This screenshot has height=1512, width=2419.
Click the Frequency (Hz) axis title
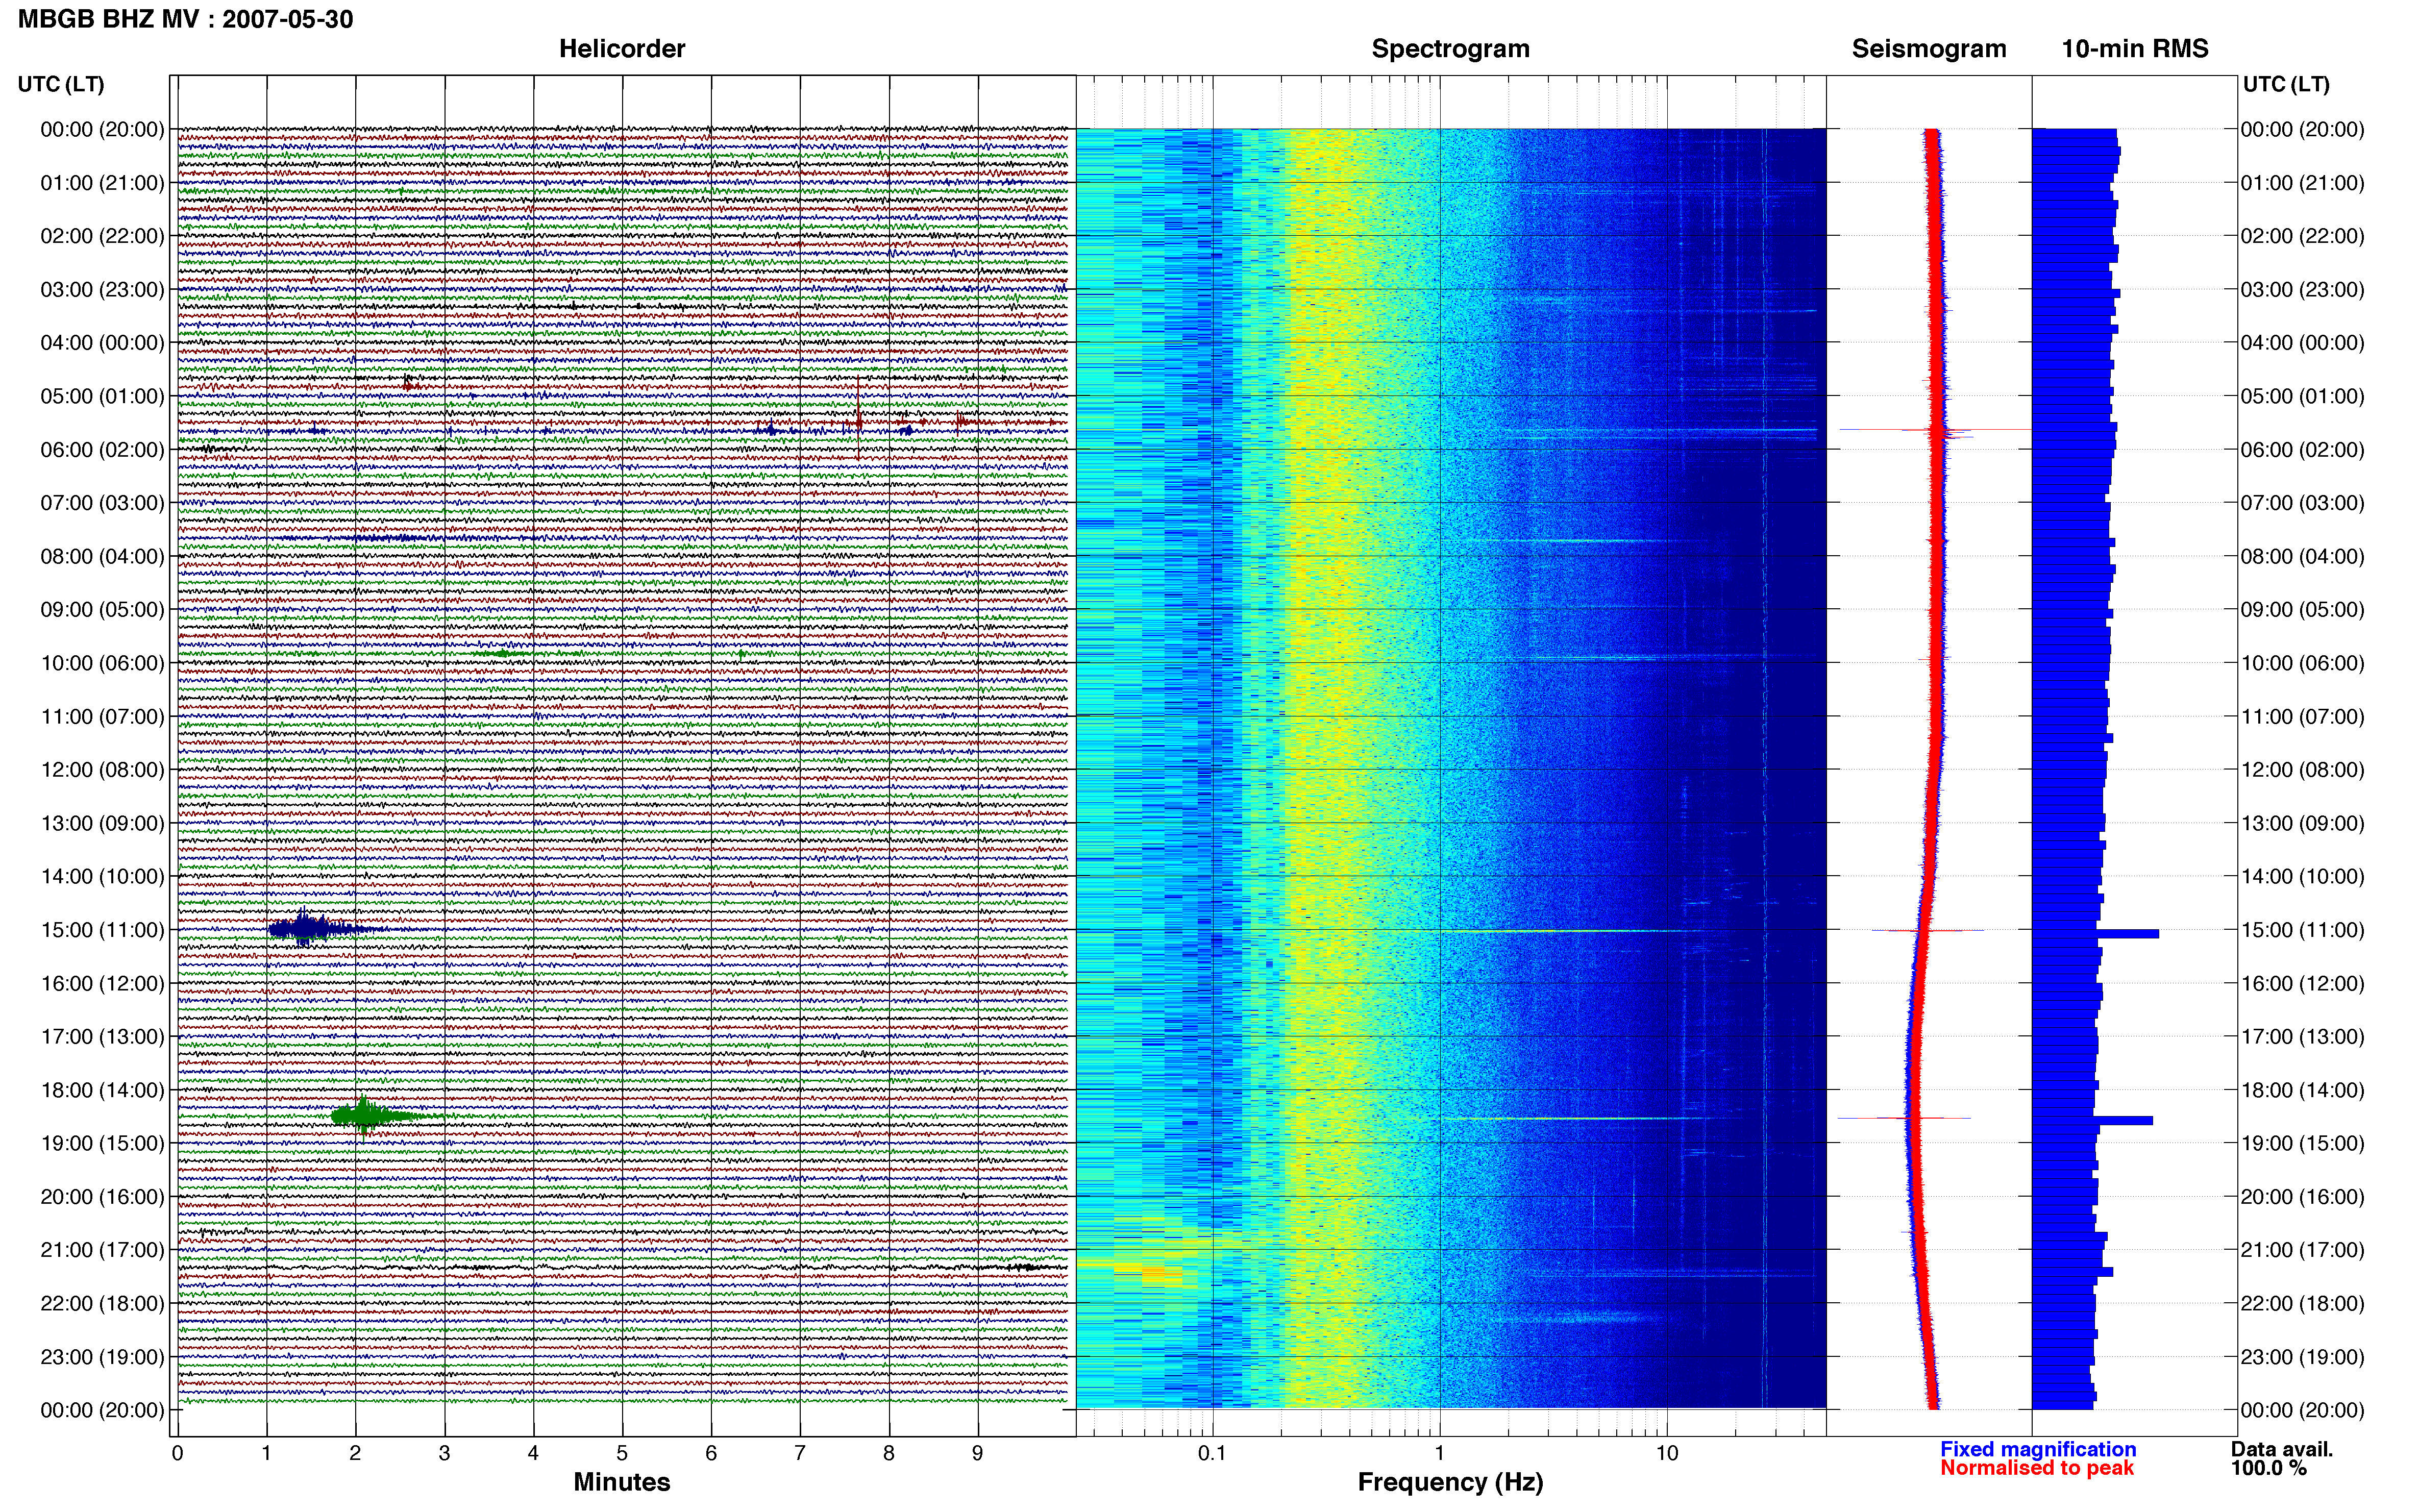[1450, 1482]
